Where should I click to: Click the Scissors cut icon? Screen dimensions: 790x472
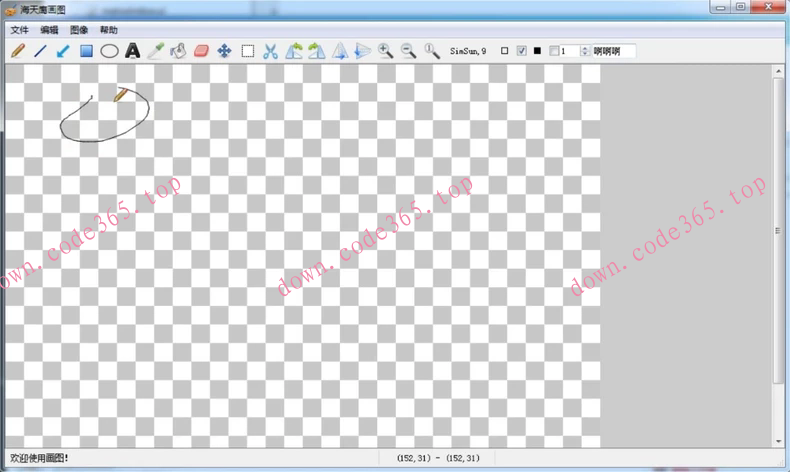[x=271, y=51]
